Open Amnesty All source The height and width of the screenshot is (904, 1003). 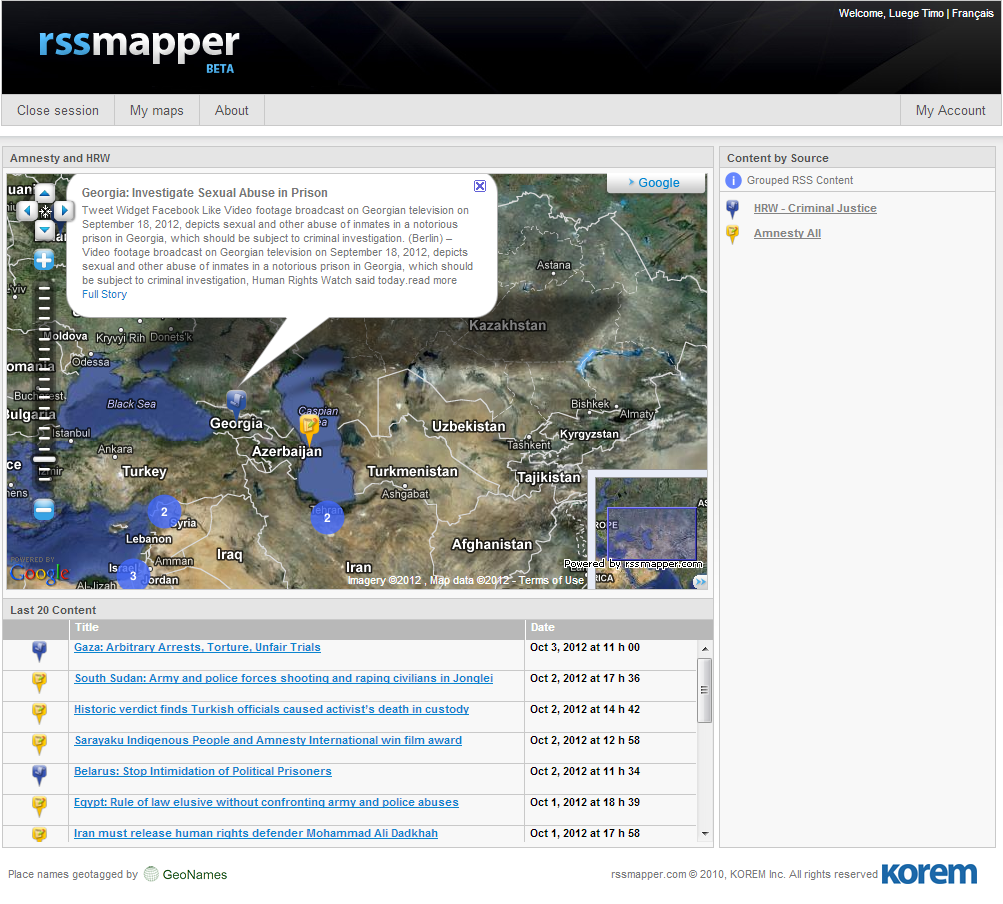[787, 234]
